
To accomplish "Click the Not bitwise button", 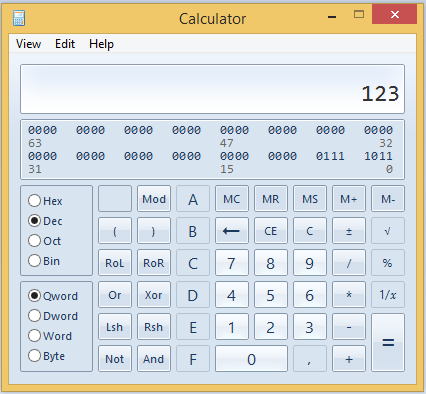I will [115, 359].
